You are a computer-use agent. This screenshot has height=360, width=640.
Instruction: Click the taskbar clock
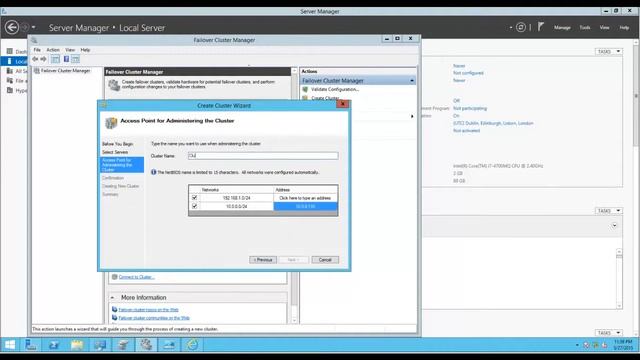(623, 345)
